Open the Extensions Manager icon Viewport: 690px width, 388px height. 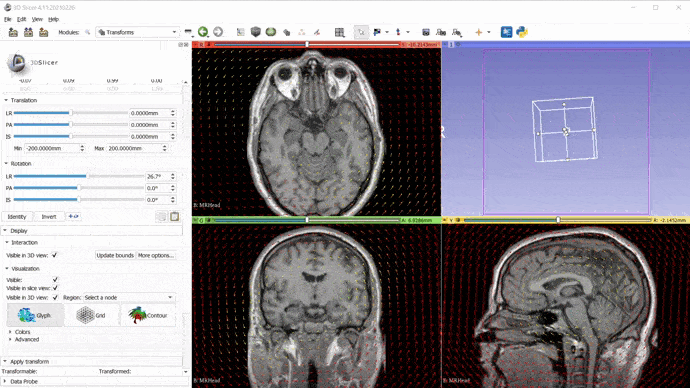point(506,32)
